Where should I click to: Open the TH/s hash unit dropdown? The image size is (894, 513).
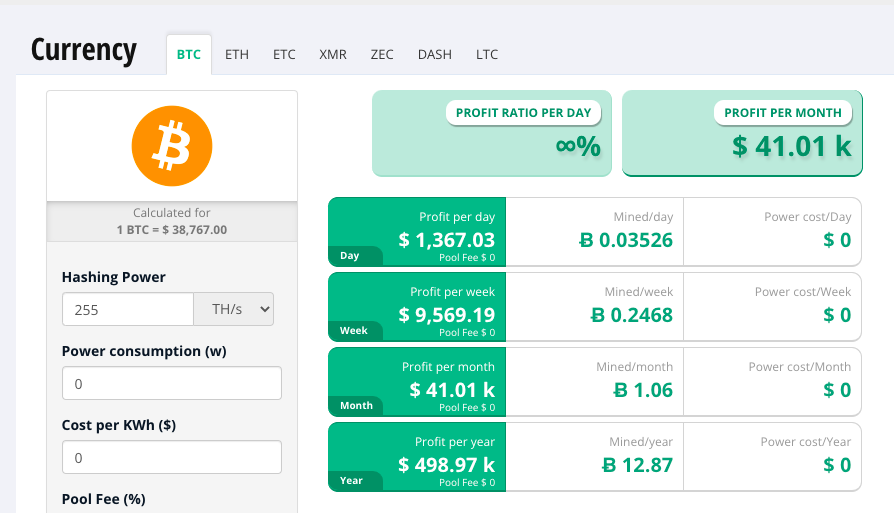click(234, 310)
